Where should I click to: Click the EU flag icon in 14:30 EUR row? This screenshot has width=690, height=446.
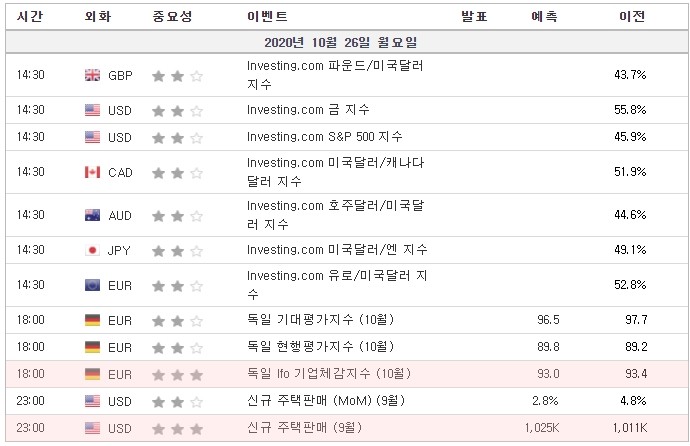coord(92,285)
